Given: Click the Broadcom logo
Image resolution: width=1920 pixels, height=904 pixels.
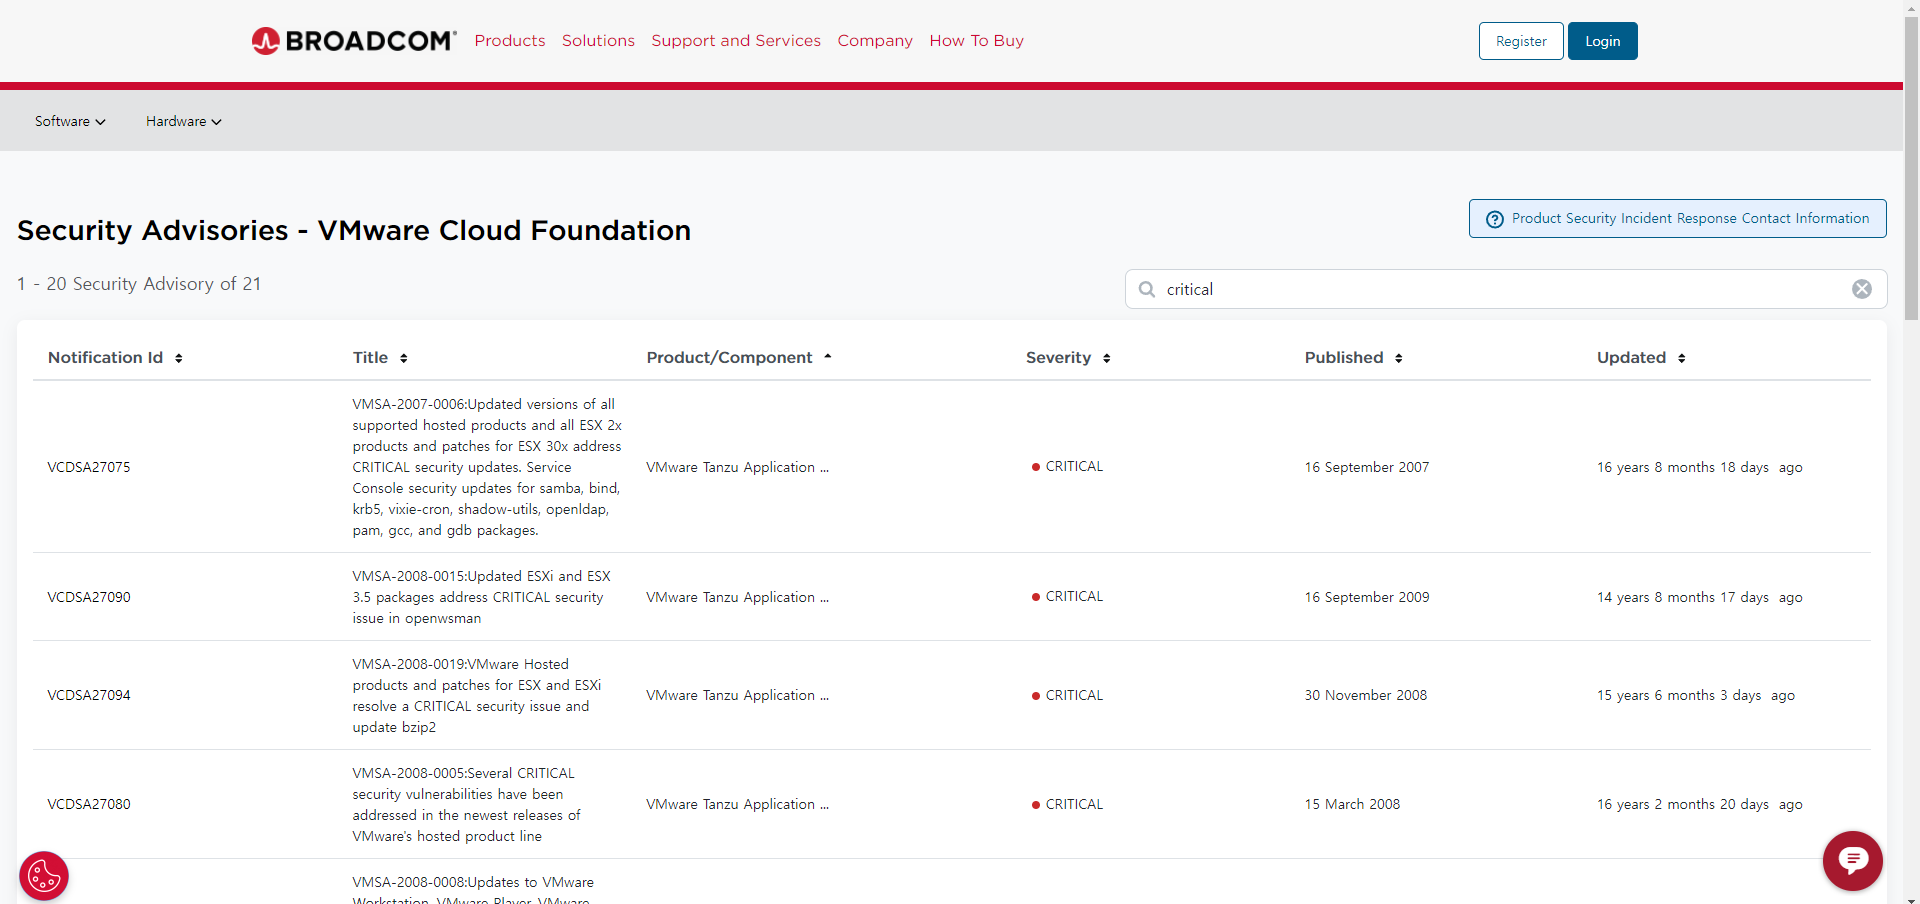Looking at the screenshot, I should [354, 41].
